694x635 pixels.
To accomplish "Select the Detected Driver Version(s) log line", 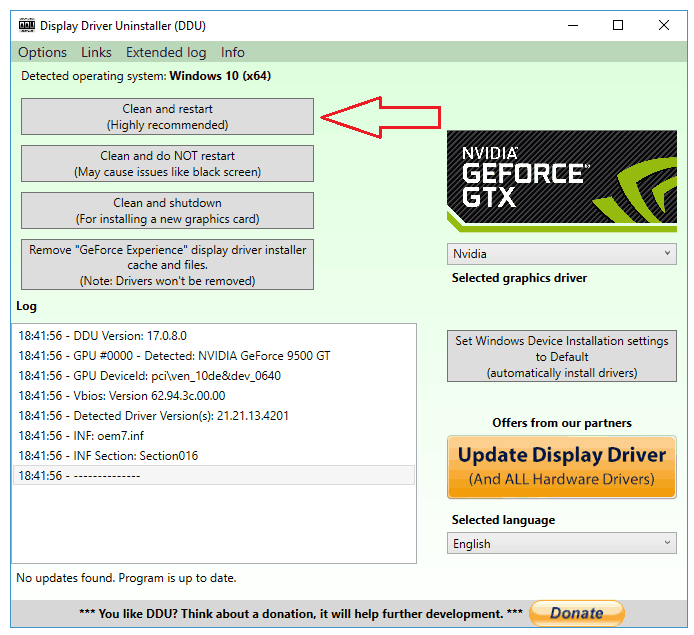I will 153,415.
